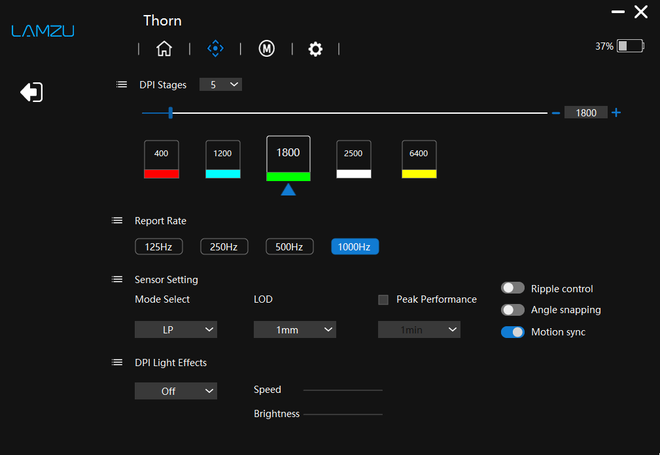Check the Peak Performance checkbox
Screen dimensions: 660x455
click(x=383, y=299)
